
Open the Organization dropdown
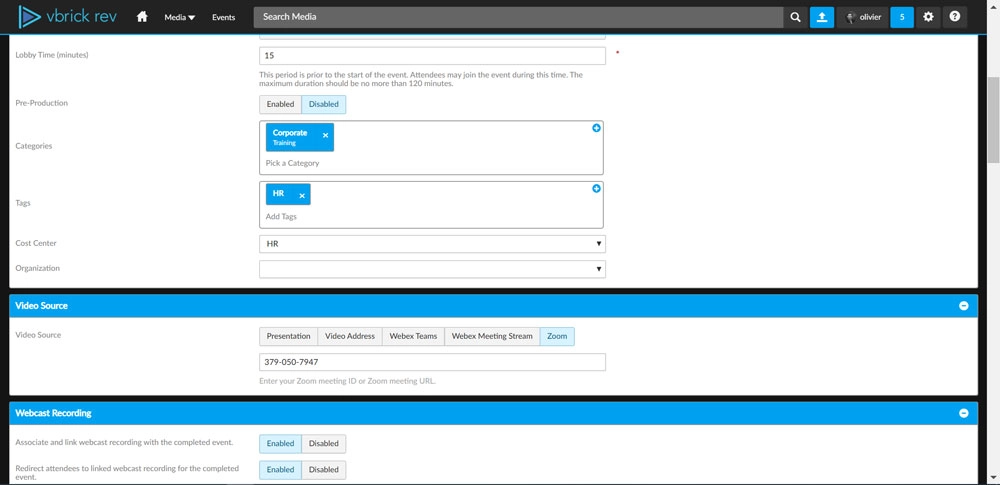(432, 269)
